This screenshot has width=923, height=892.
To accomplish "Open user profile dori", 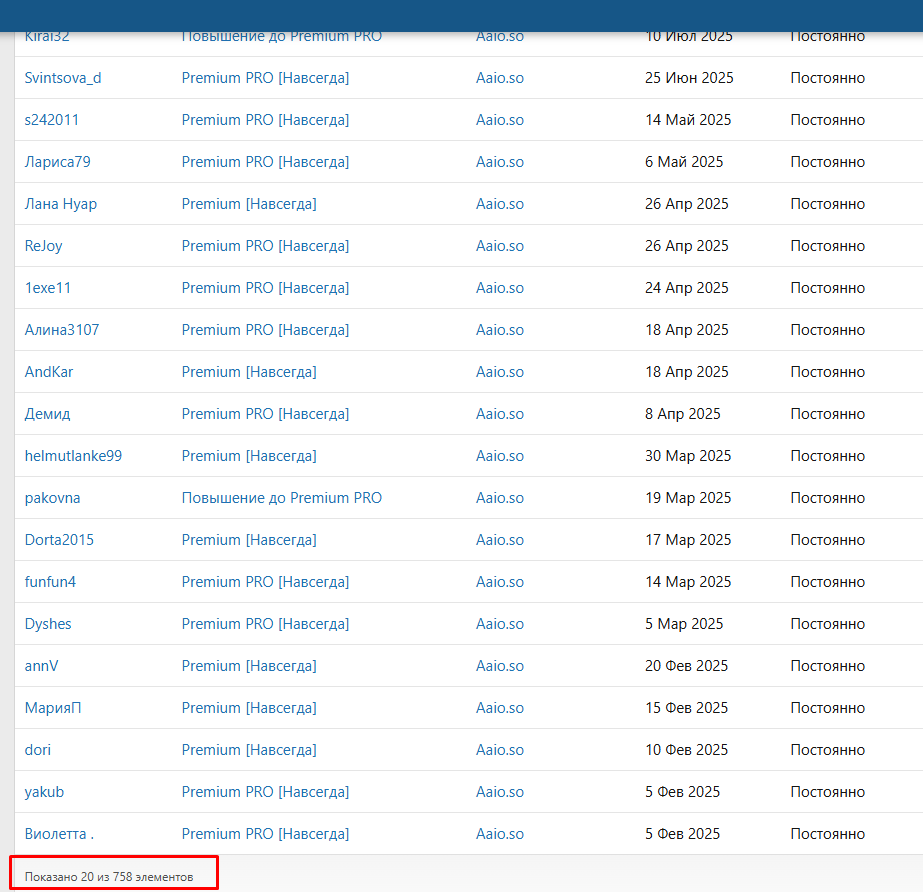I will tap(38, 750).
